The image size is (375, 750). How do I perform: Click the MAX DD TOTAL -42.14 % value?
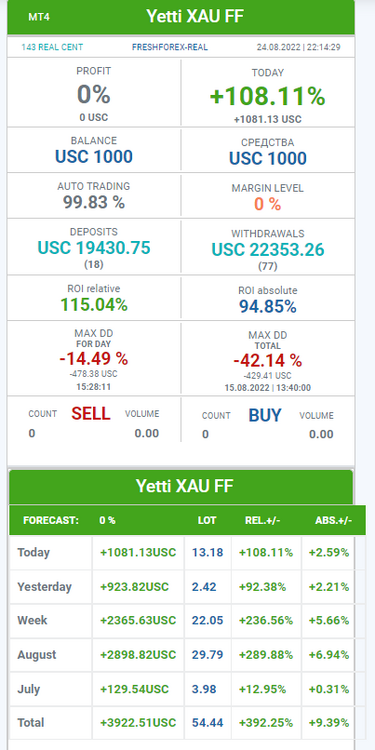[268, 359]
